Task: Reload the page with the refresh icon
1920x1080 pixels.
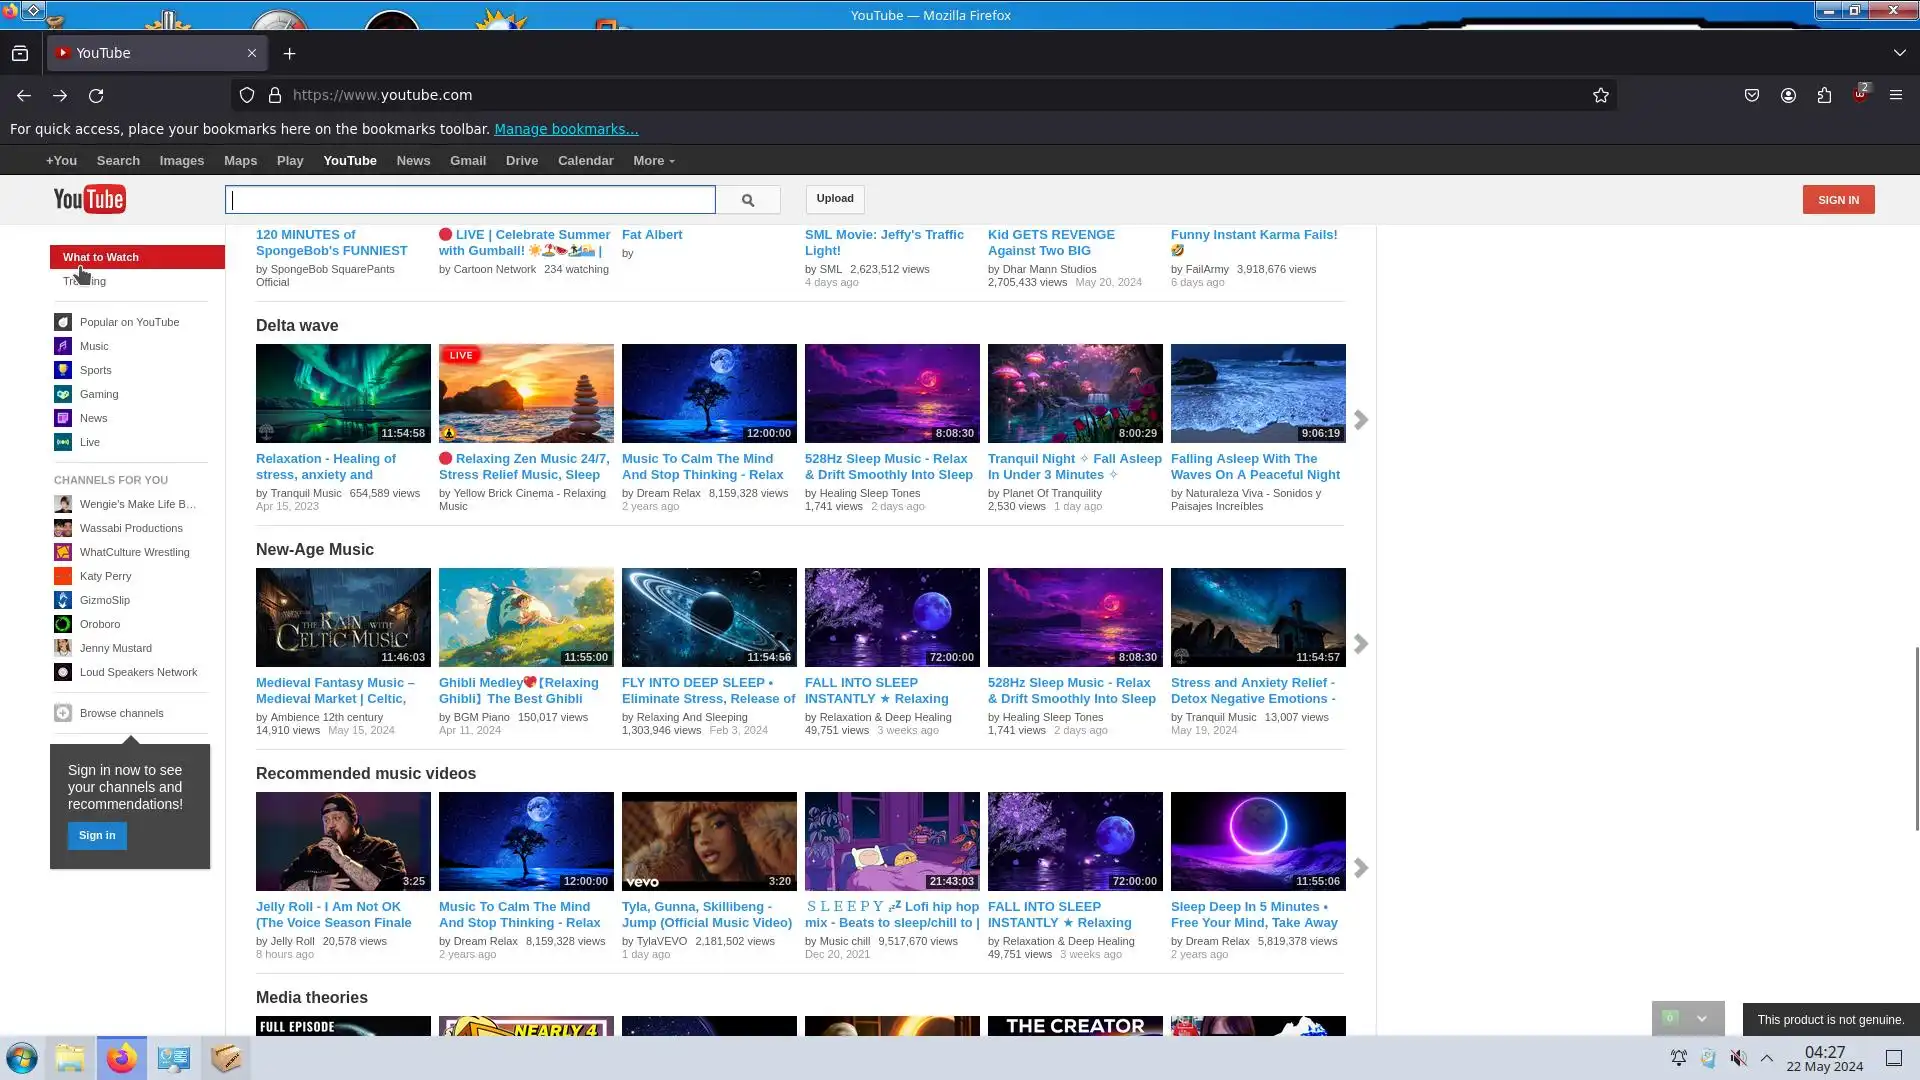Action: pyautogui.click(x=96, y=95)
